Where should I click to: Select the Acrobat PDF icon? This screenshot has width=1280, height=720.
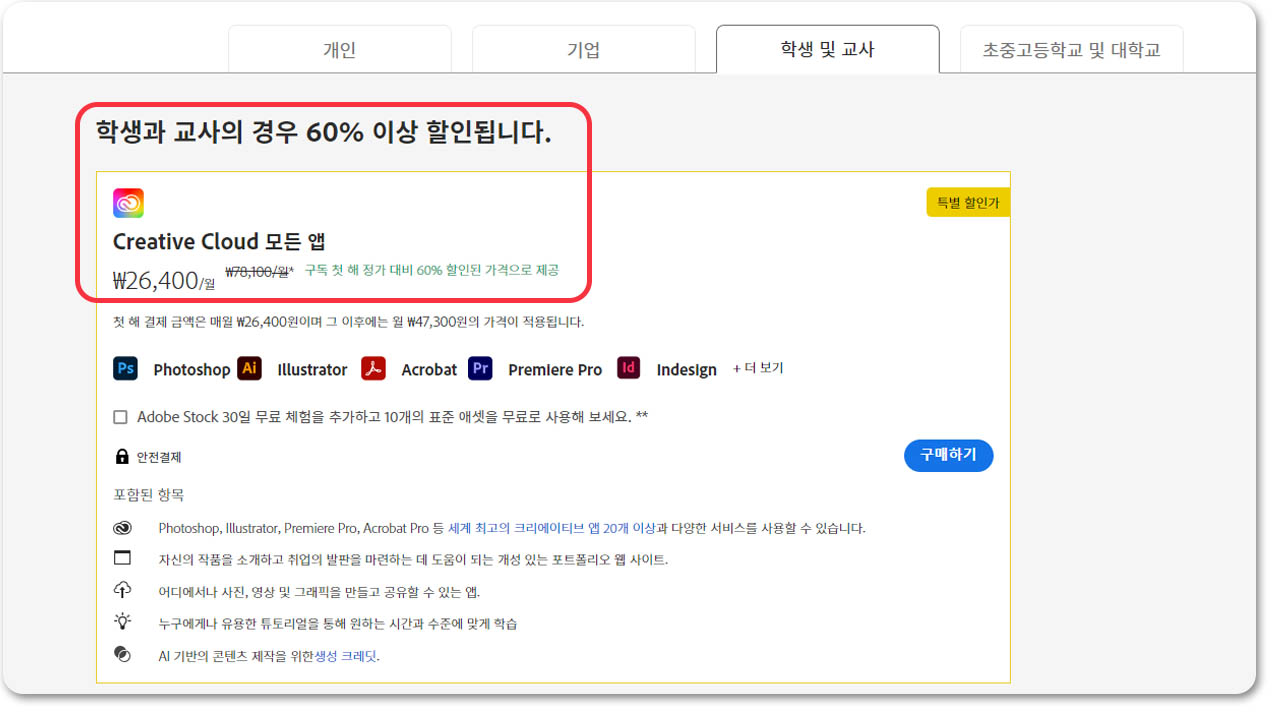373,368
